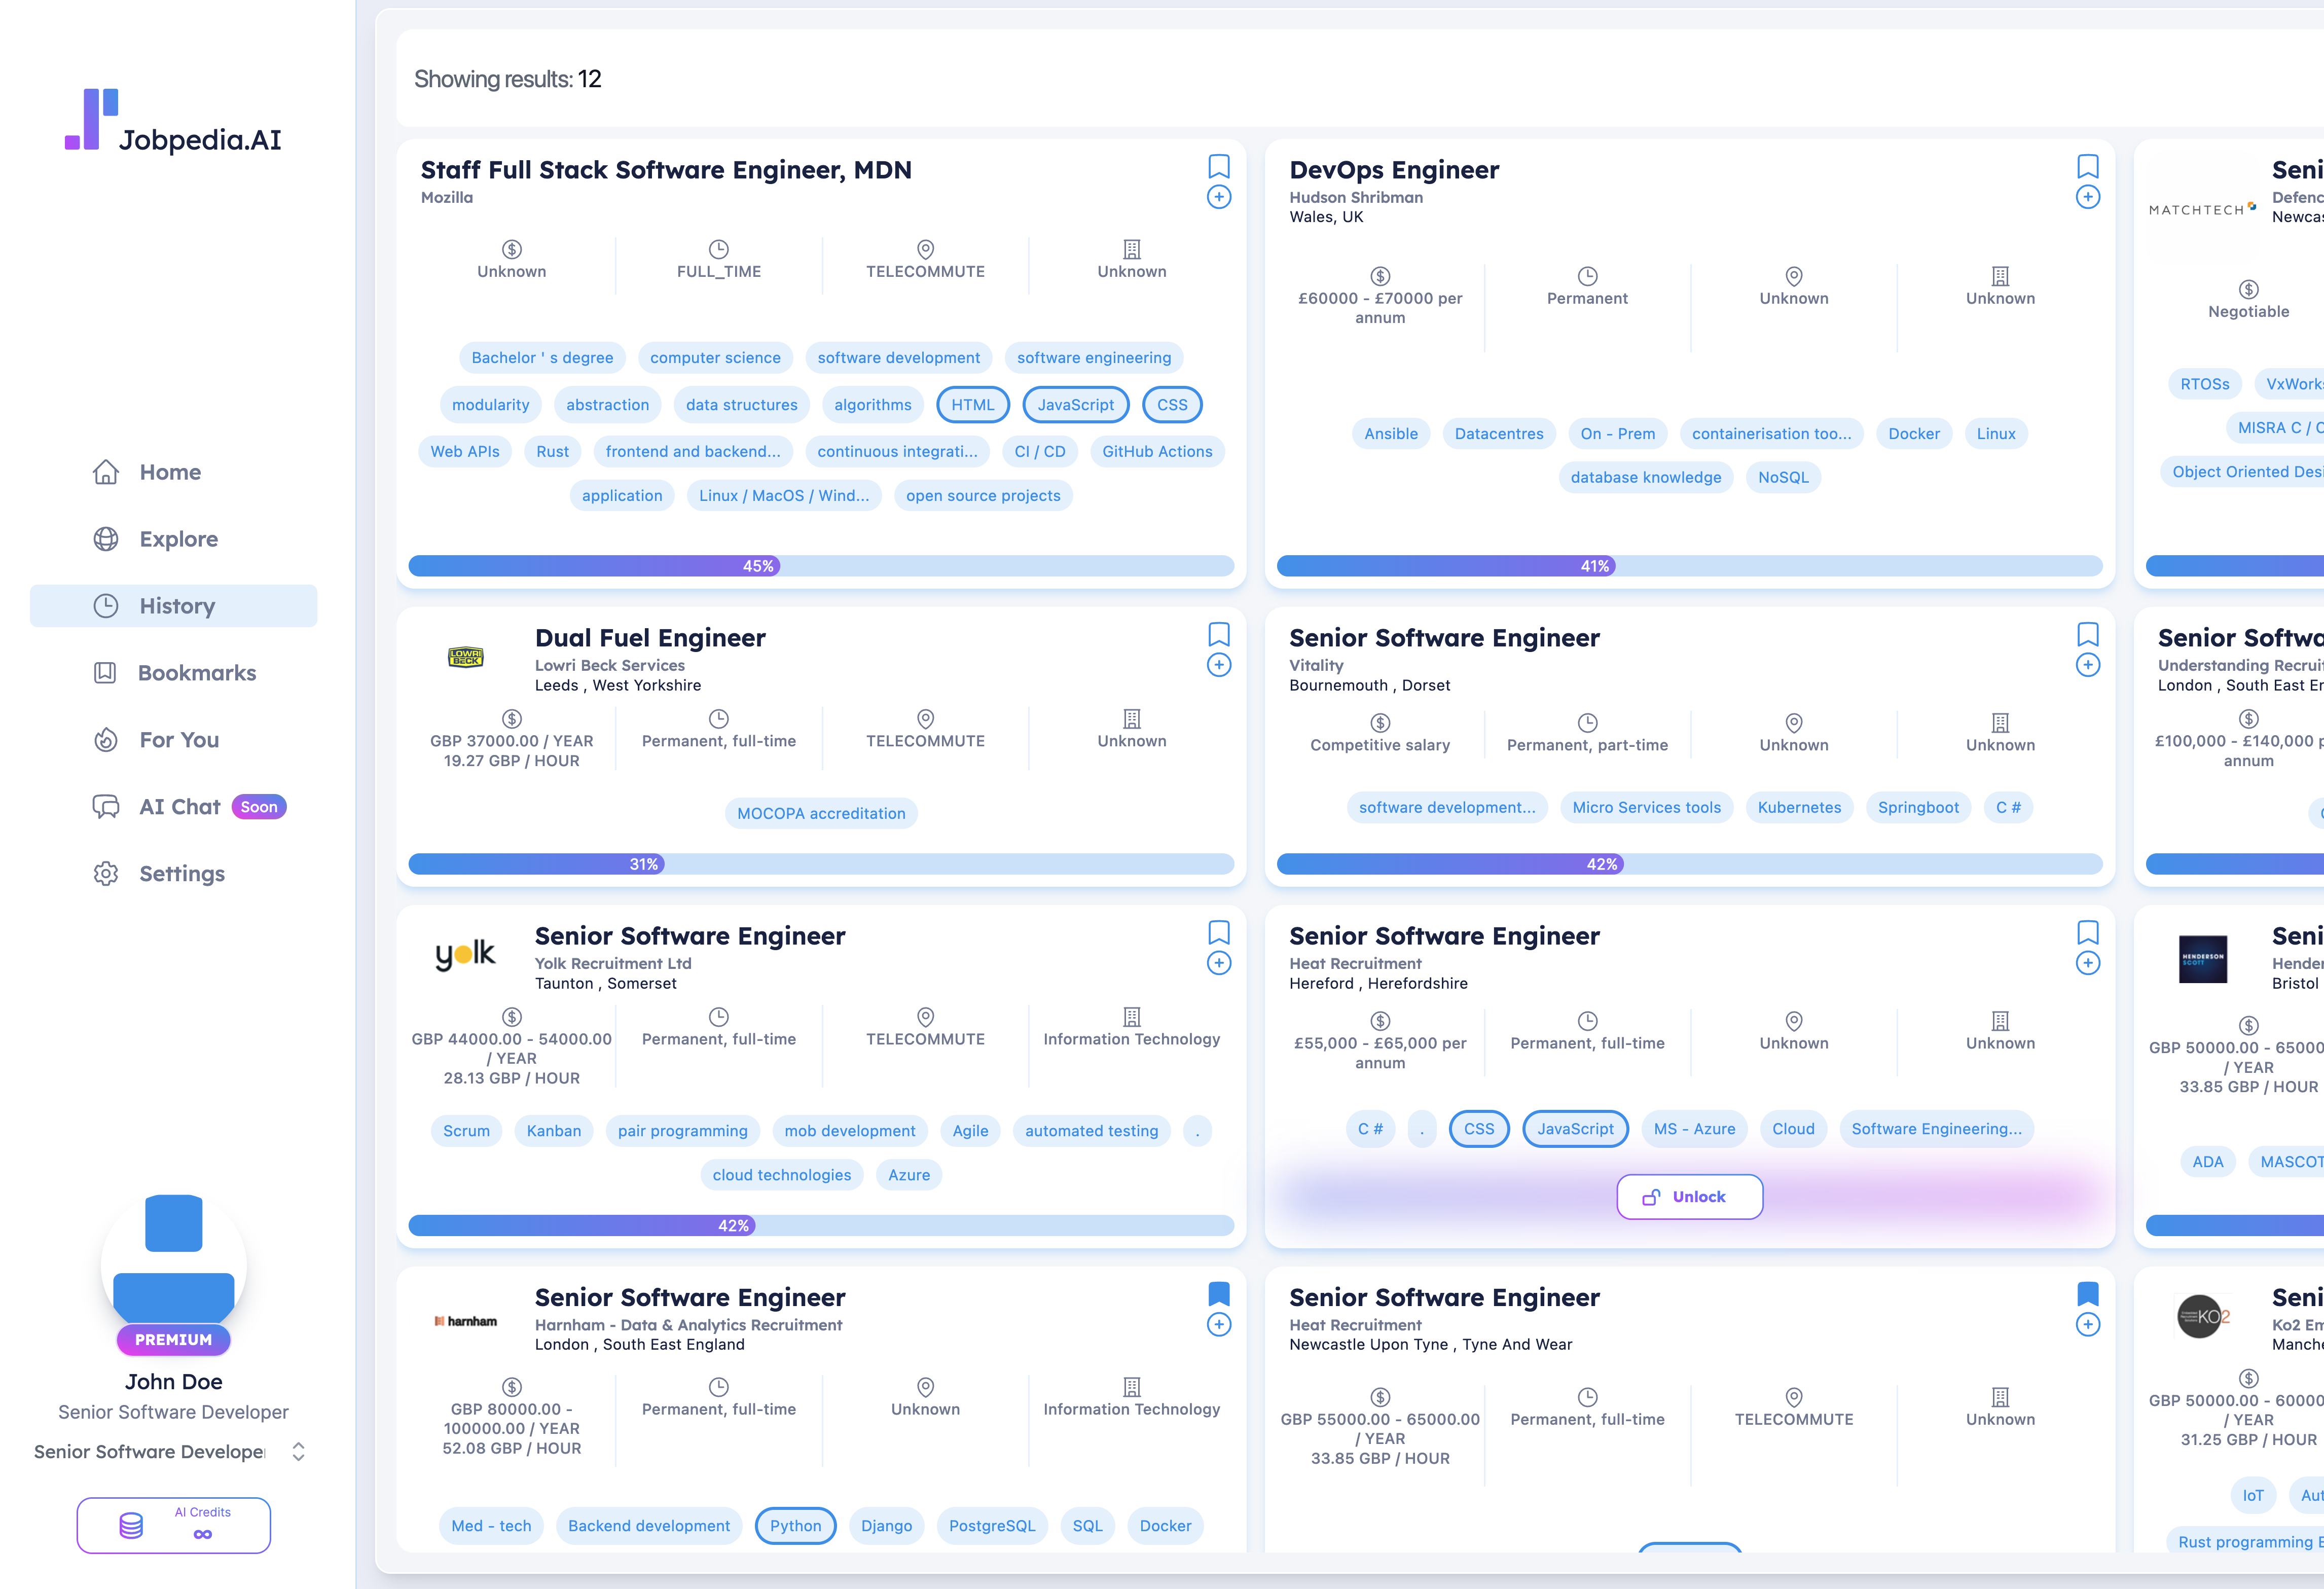Toggle bookmark on the DevOps Engineer card
Viewport: 2324px width, 1589px height.
pyautogui.click(x=2087, y=166)
